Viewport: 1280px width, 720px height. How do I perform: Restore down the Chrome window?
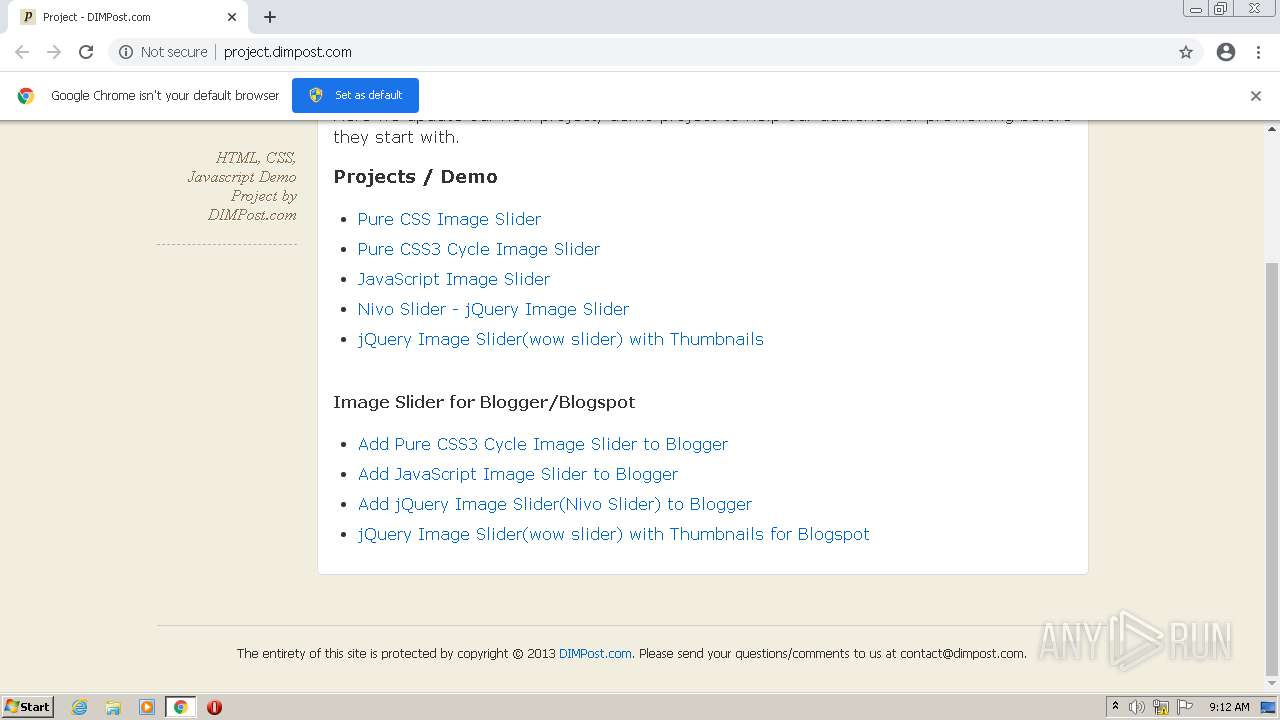coord(1221,9)
